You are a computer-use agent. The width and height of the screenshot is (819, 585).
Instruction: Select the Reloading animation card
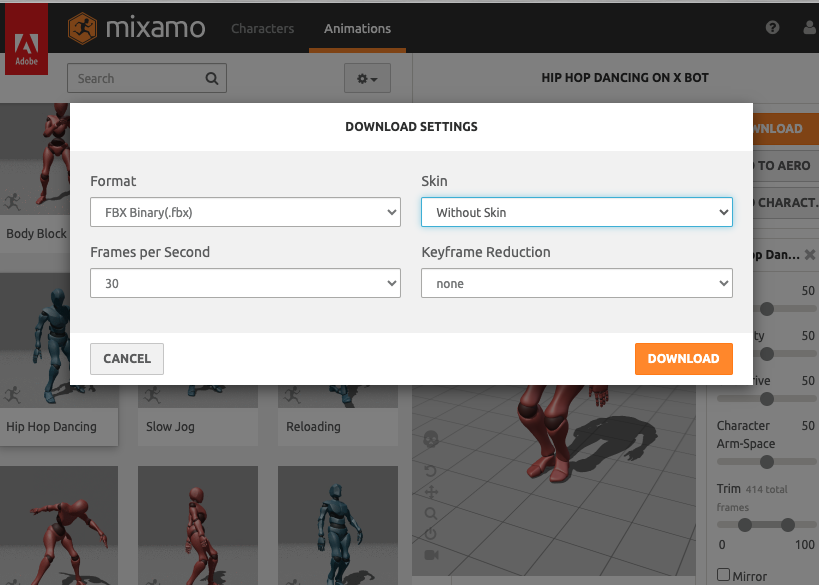(338, 415)
